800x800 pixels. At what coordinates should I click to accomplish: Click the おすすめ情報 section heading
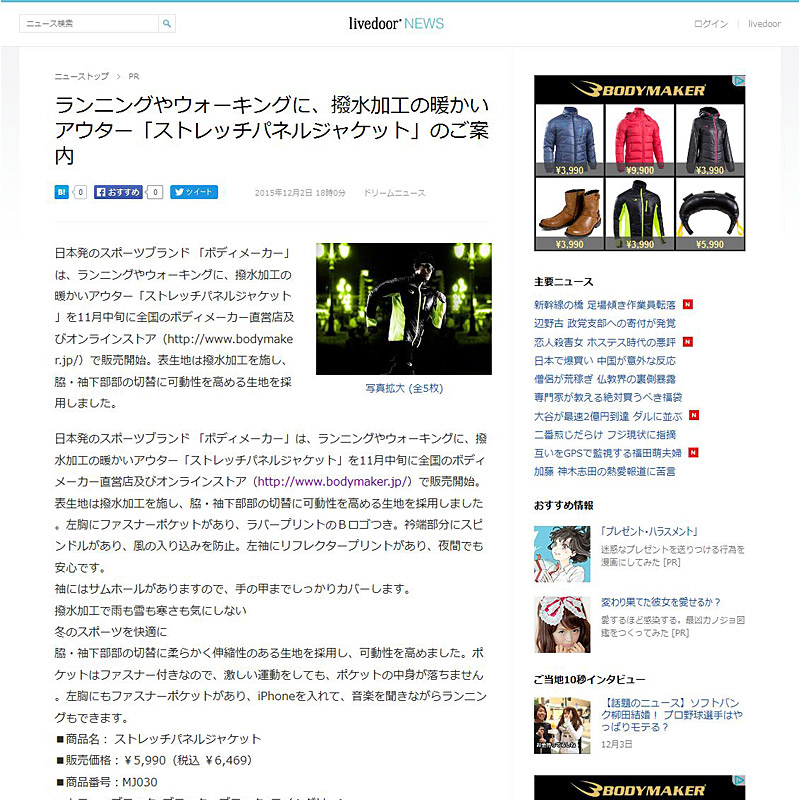click(564, 506)
